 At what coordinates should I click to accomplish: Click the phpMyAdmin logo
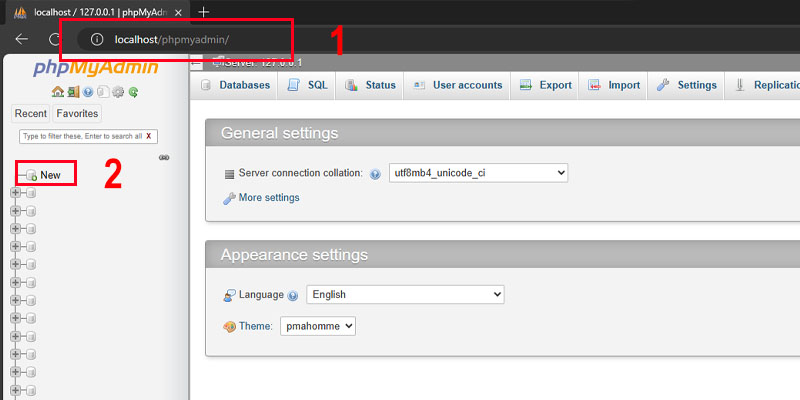pyautogui.click(x=96, y=67)
